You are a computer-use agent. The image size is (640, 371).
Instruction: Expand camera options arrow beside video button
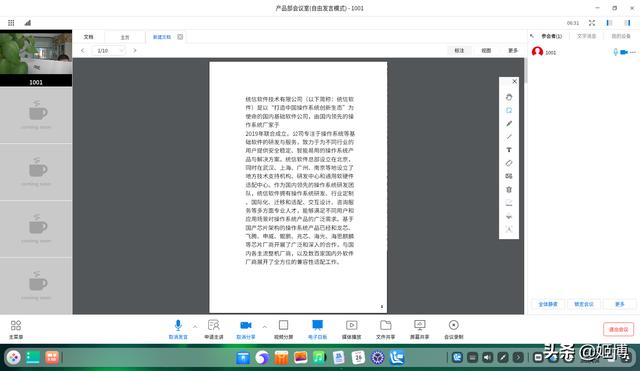pyautogui.click(x=264, y=327)
